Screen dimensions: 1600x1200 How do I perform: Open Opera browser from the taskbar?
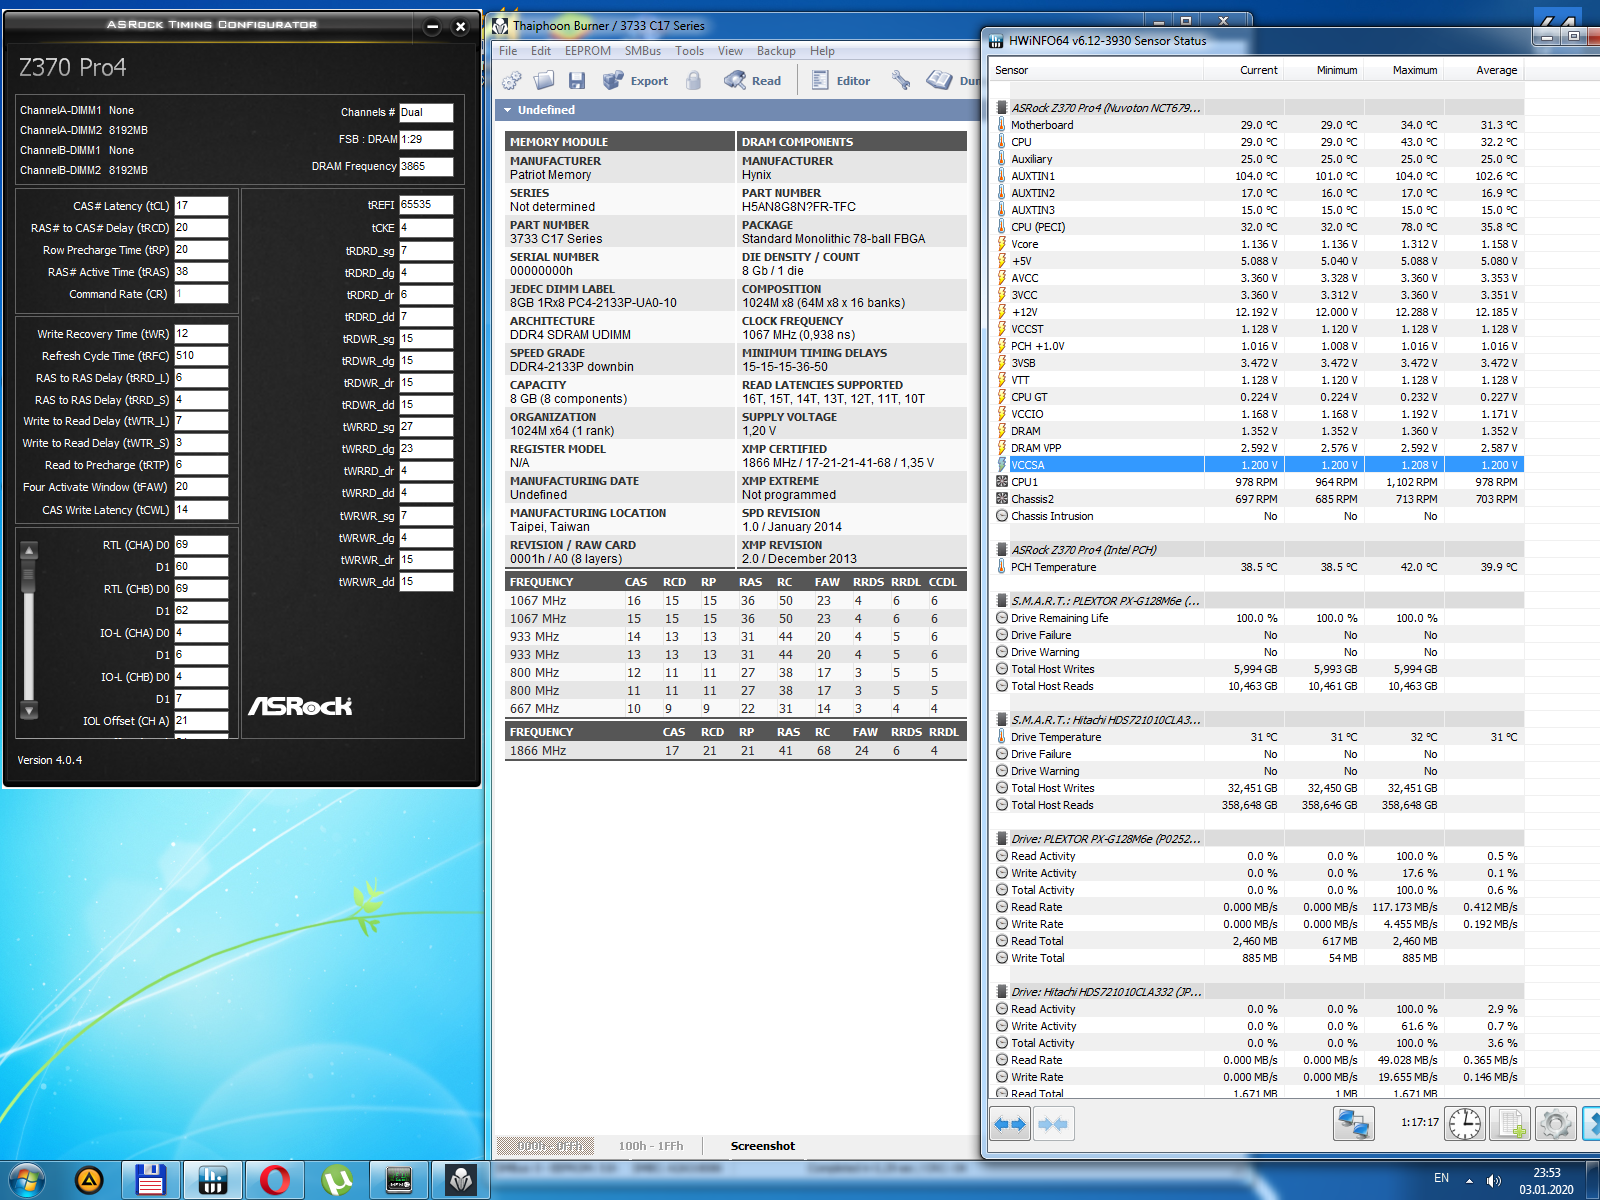(274, 1181)
